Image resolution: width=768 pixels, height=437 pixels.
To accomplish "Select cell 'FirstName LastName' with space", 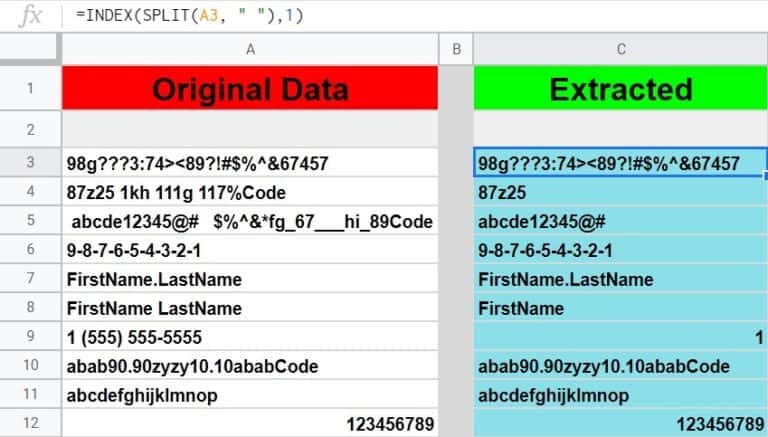I will [250, 307].
